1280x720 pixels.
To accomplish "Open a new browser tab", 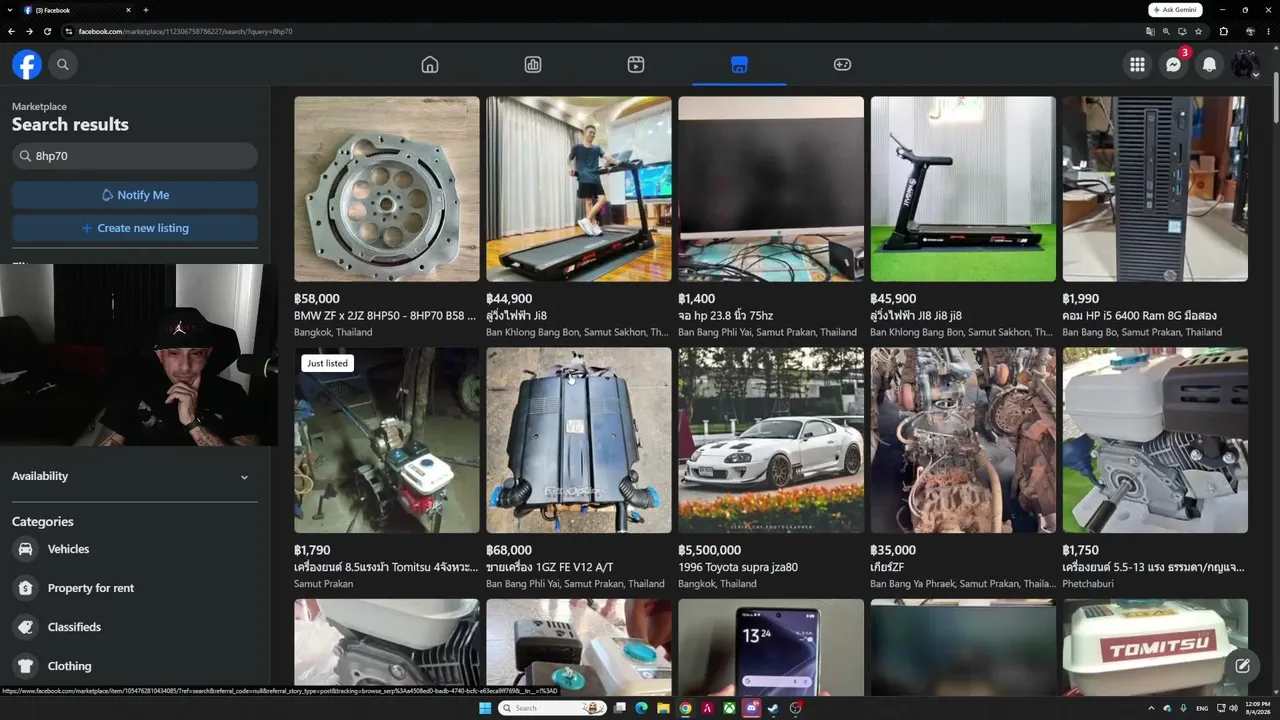I will (x=146, y=10).
